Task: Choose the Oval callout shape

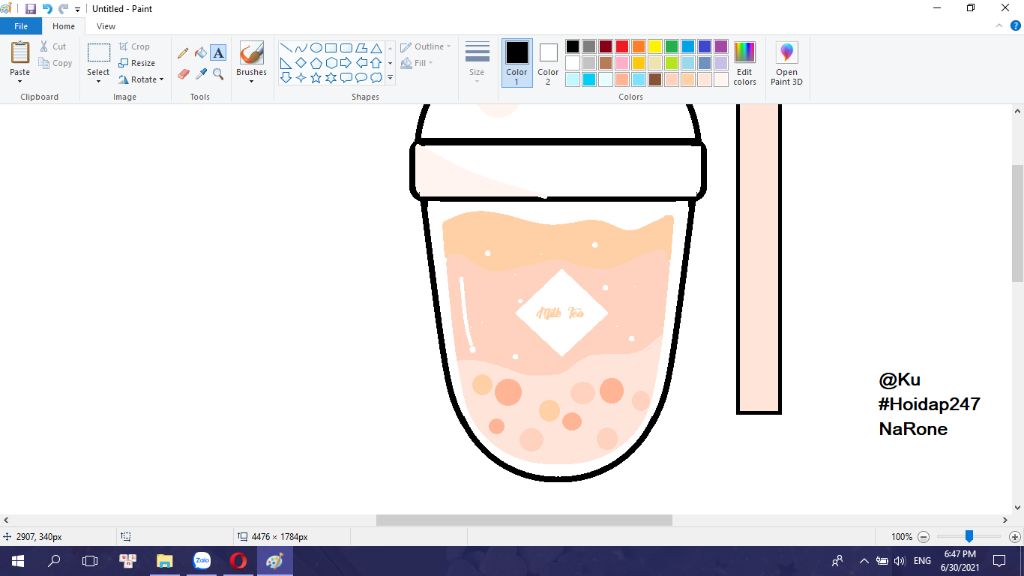Action: click(361, 78)
